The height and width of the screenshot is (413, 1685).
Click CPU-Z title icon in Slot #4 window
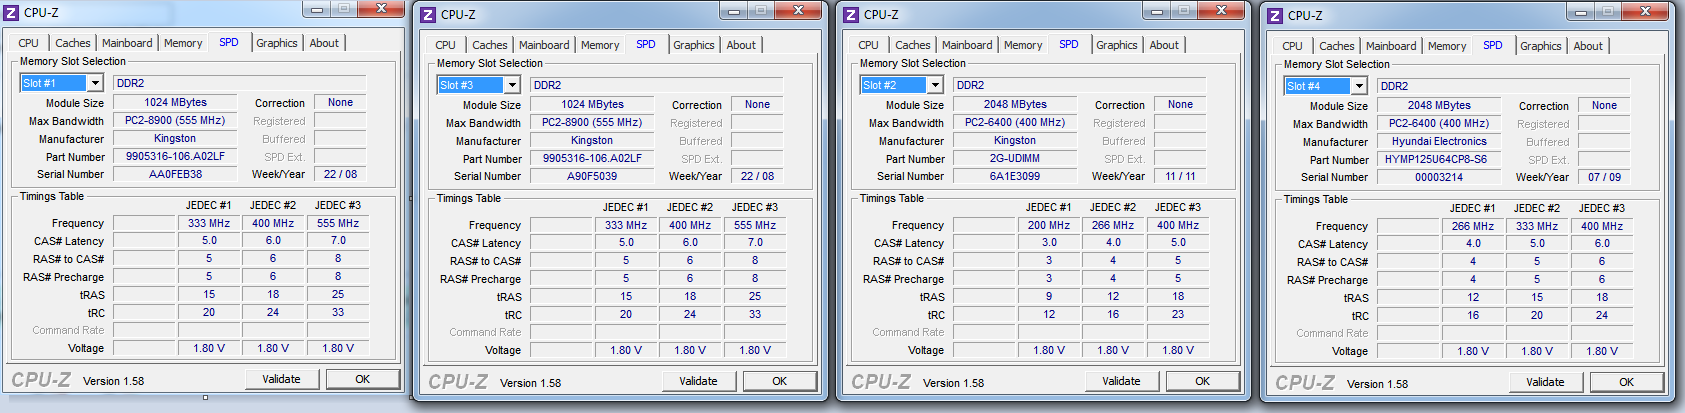tap(1275, 16)
